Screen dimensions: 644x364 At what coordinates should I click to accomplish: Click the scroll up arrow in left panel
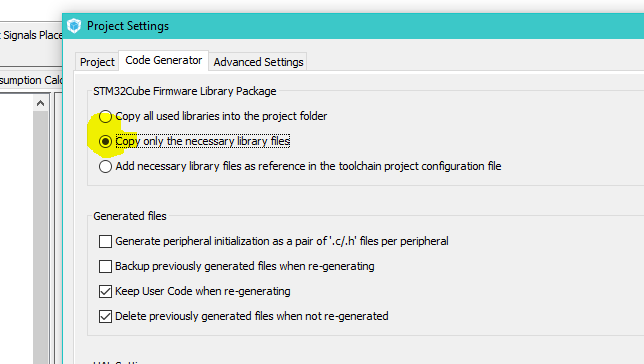pos(40,103)
